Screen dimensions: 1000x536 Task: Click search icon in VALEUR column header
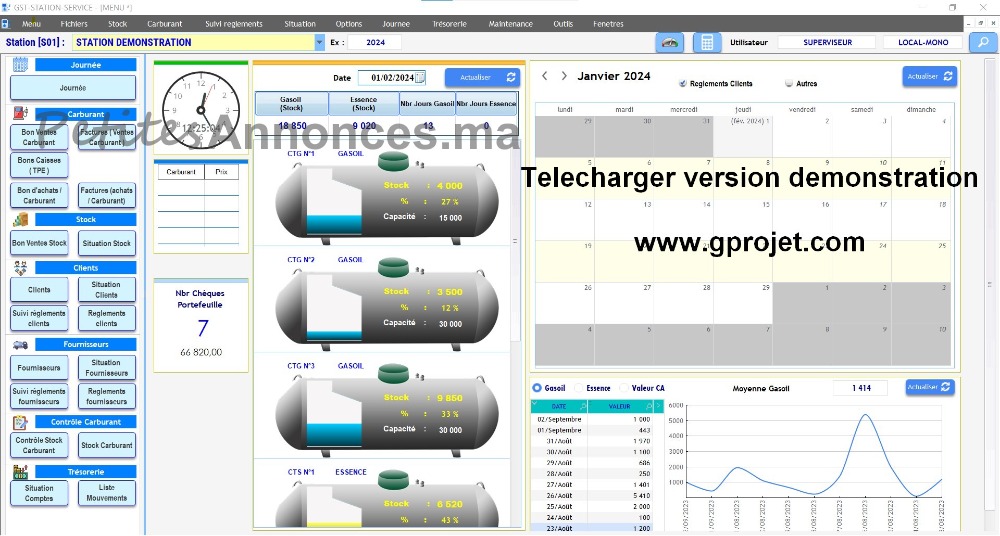[649, 406]
